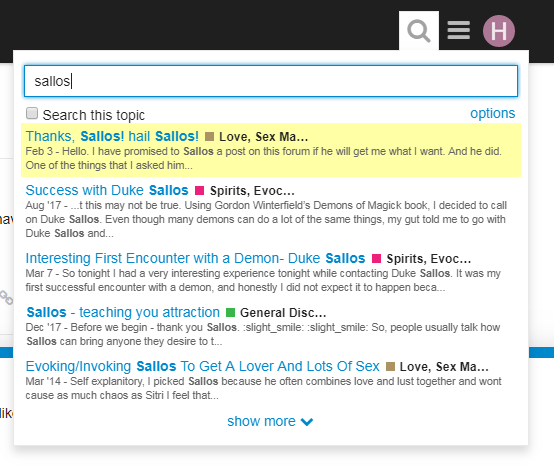Click the sallos search input field
Screen dimensions: 554x475
pyautogui.click(x=271, y=81)
